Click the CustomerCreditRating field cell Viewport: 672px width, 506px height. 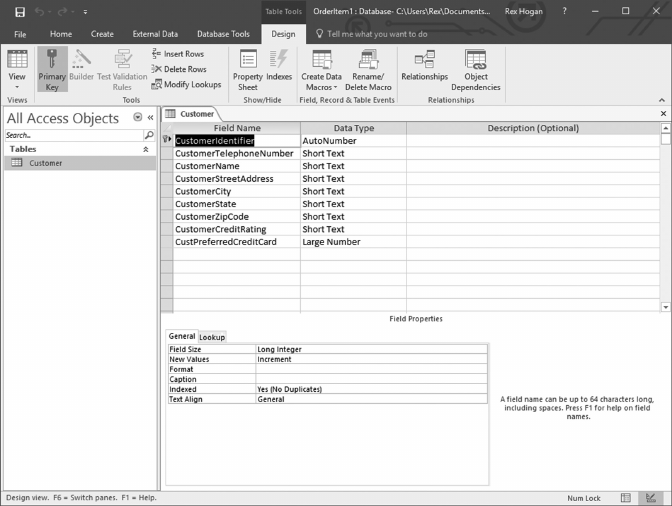click(x=237, y=229)
